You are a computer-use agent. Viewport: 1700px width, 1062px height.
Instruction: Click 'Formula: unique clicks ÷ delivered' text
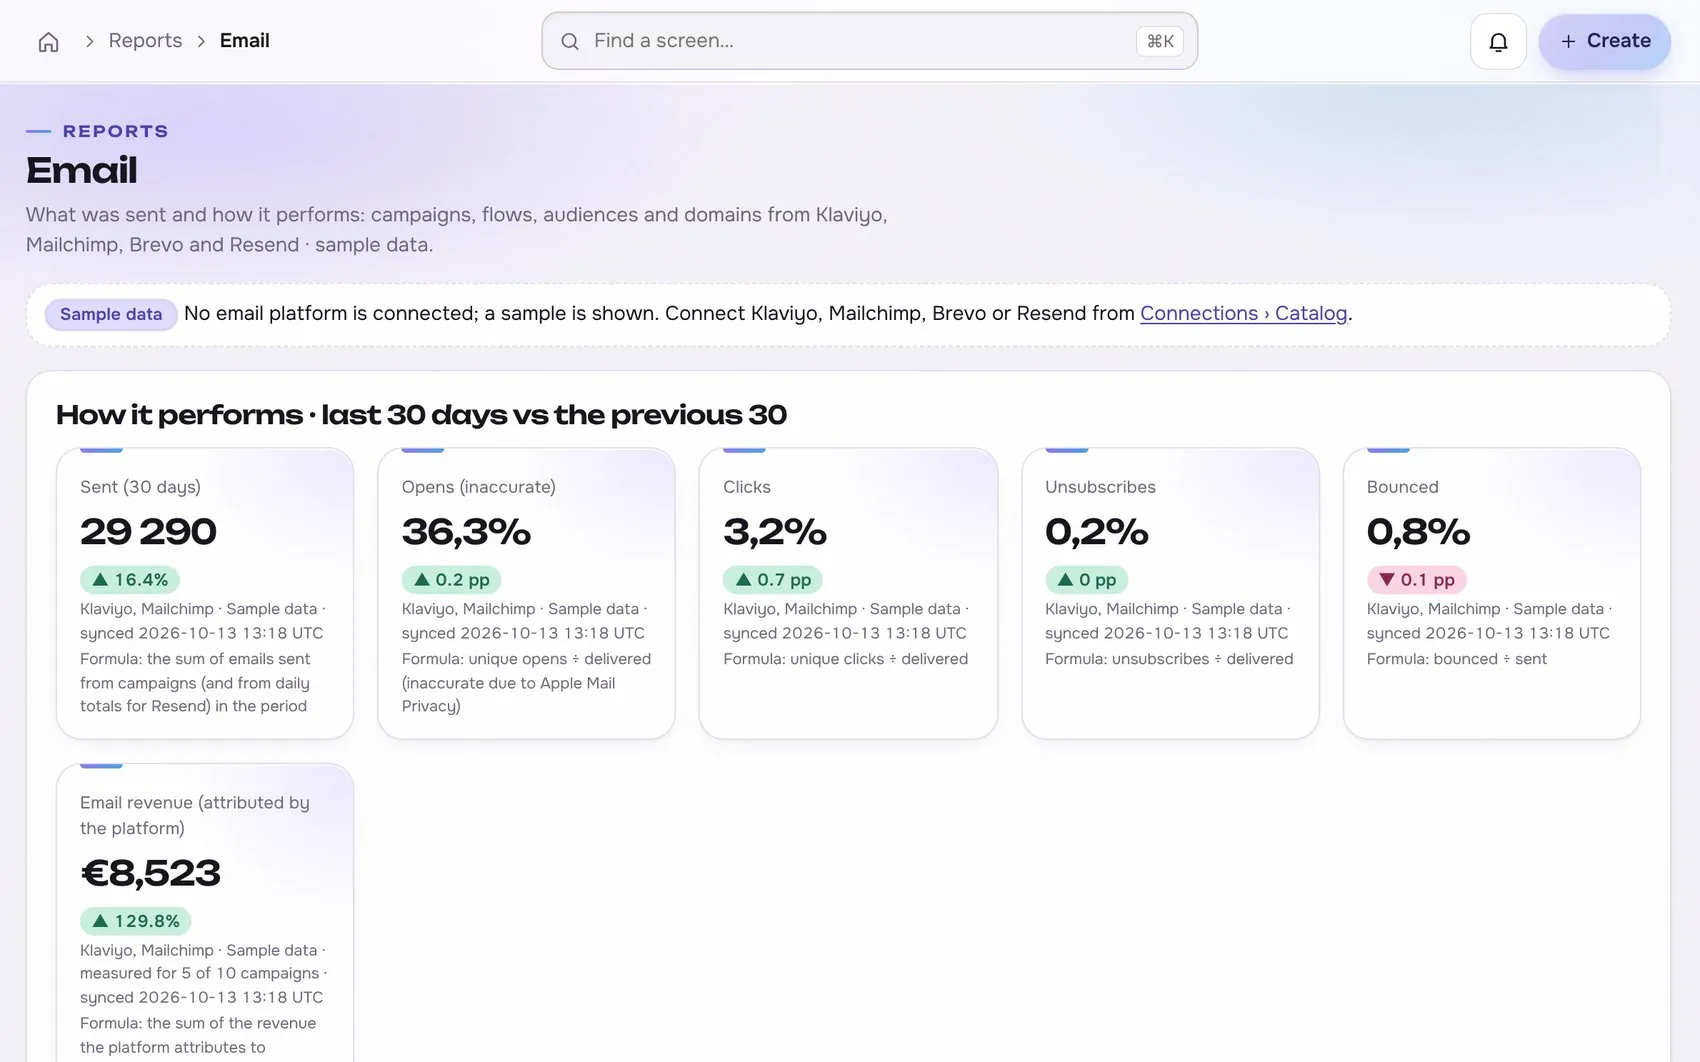pyautogui.click(x=845, y=659)
